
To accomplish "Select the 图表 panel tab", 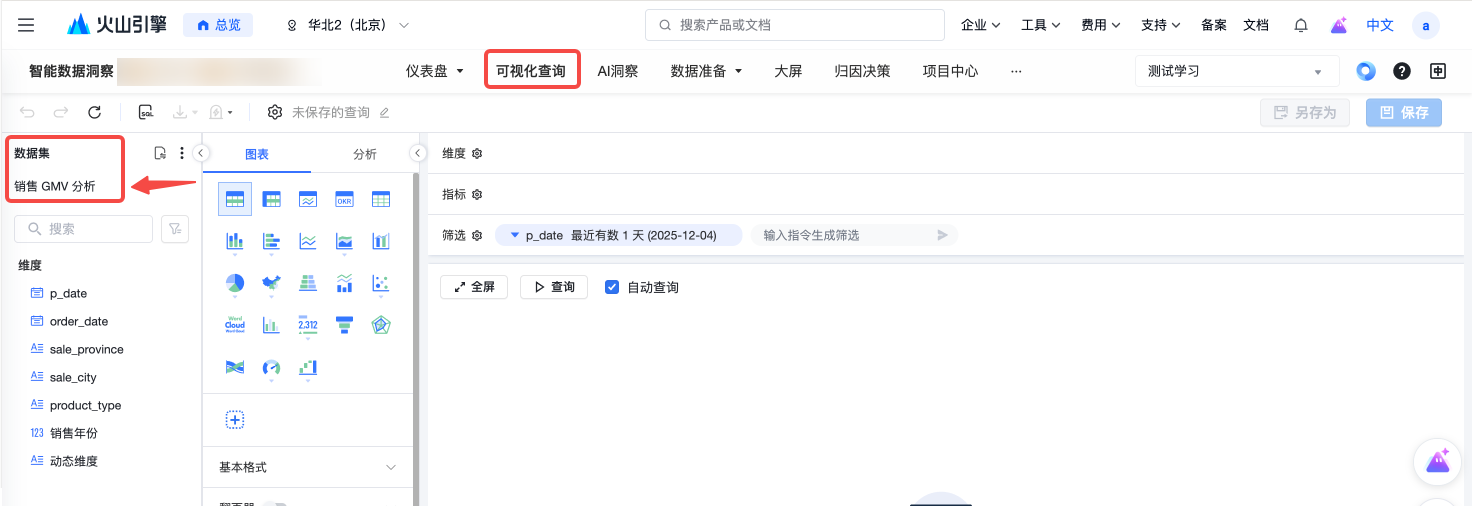I will pyautogui.click(x=257, y=154).
